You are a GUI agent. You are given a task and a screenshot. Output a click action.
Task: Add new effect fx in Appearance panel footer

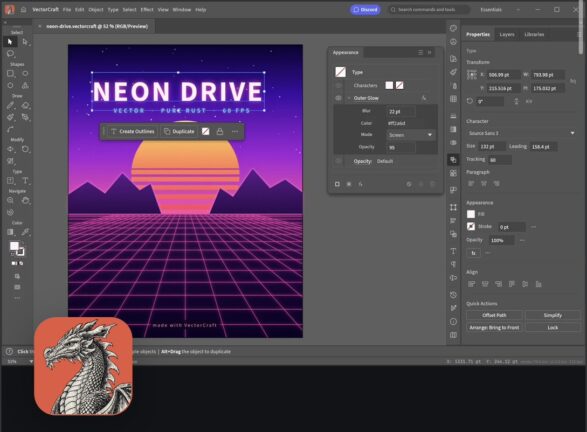pos(360,184)
